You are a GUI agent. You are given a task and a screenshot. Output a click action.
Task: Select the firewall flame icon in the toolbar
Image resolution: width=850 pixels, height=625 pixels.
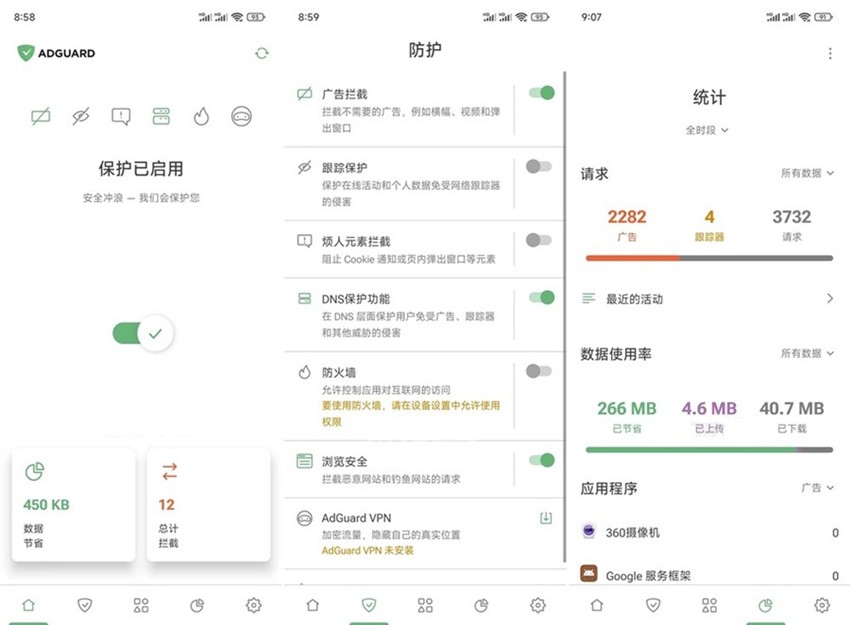(x=201, y=116)
